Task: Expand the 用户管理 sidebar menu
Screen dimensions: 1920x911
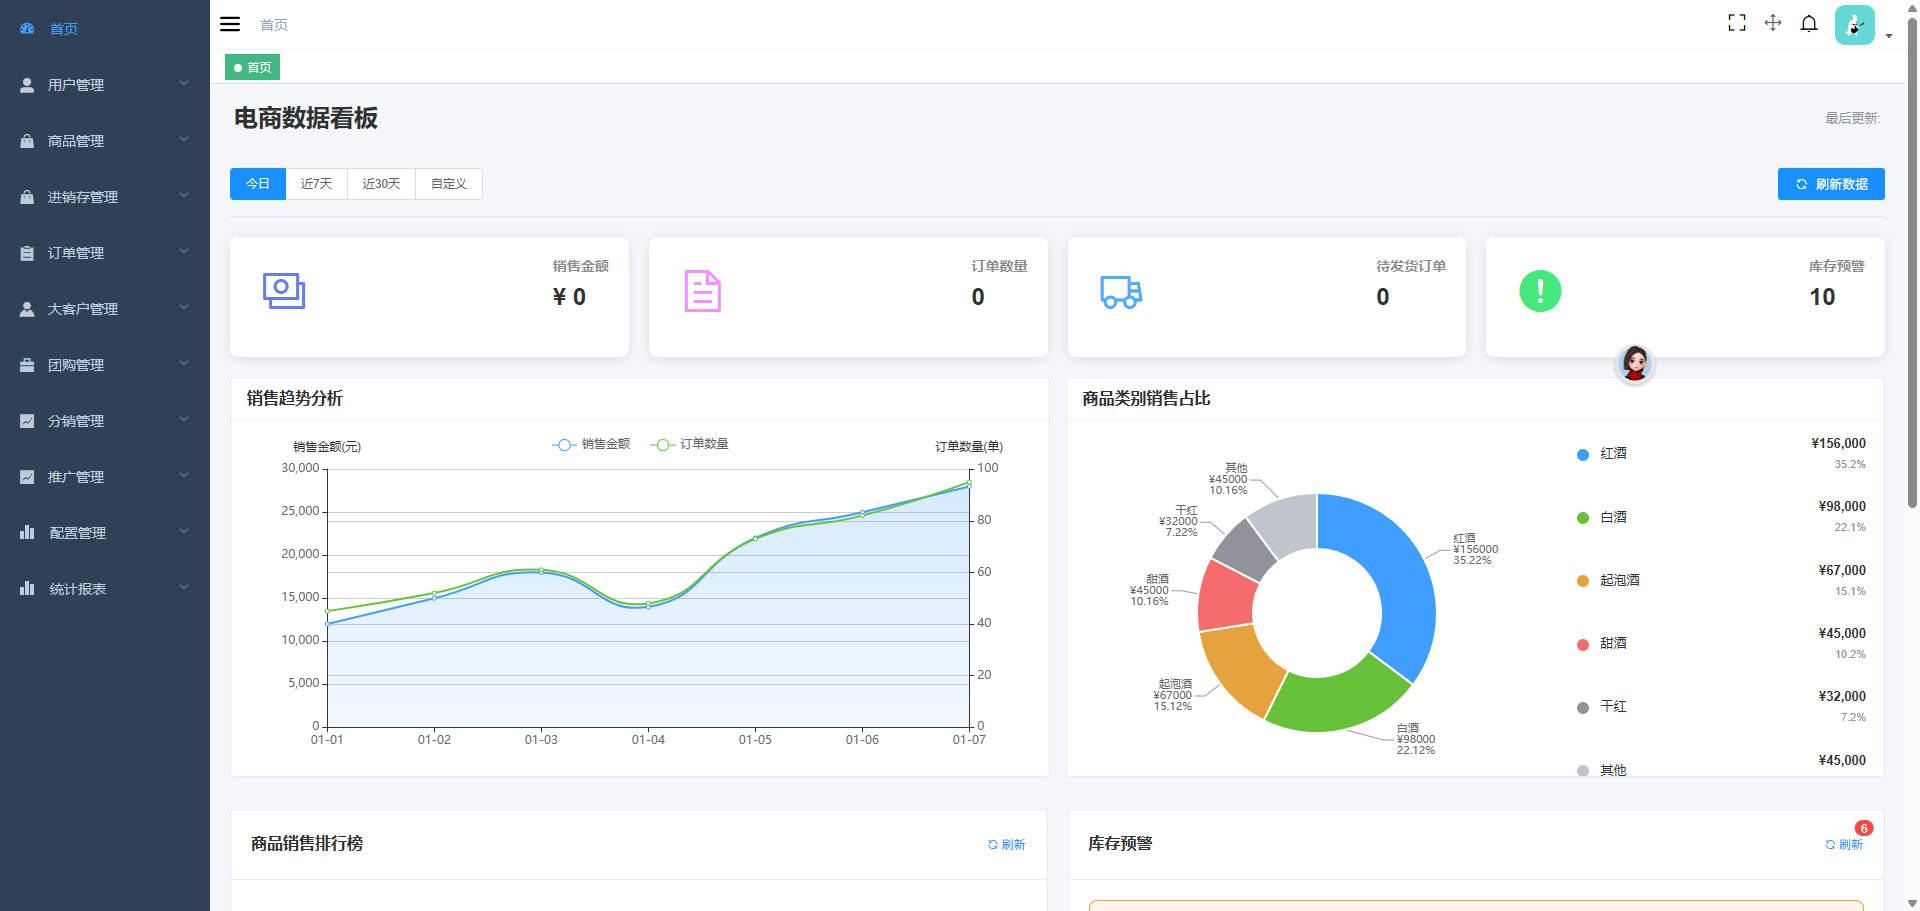Action: 105,85
